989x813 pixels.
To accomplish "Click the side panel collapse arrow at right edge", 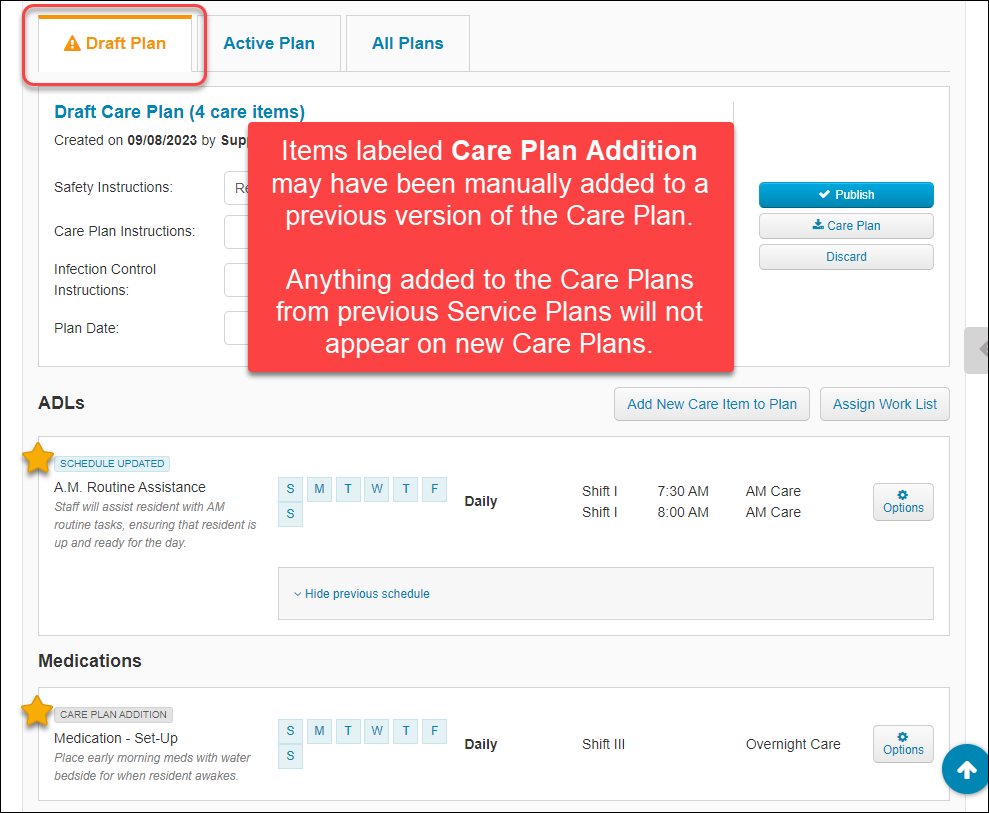I will click(978, 349).
